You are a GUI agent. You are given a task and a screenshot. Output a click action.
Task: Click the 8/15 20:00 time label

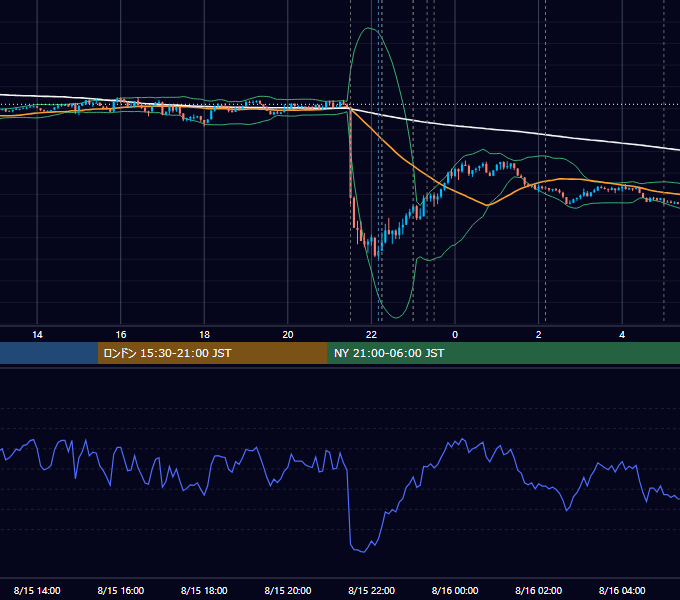click(288, 590)
